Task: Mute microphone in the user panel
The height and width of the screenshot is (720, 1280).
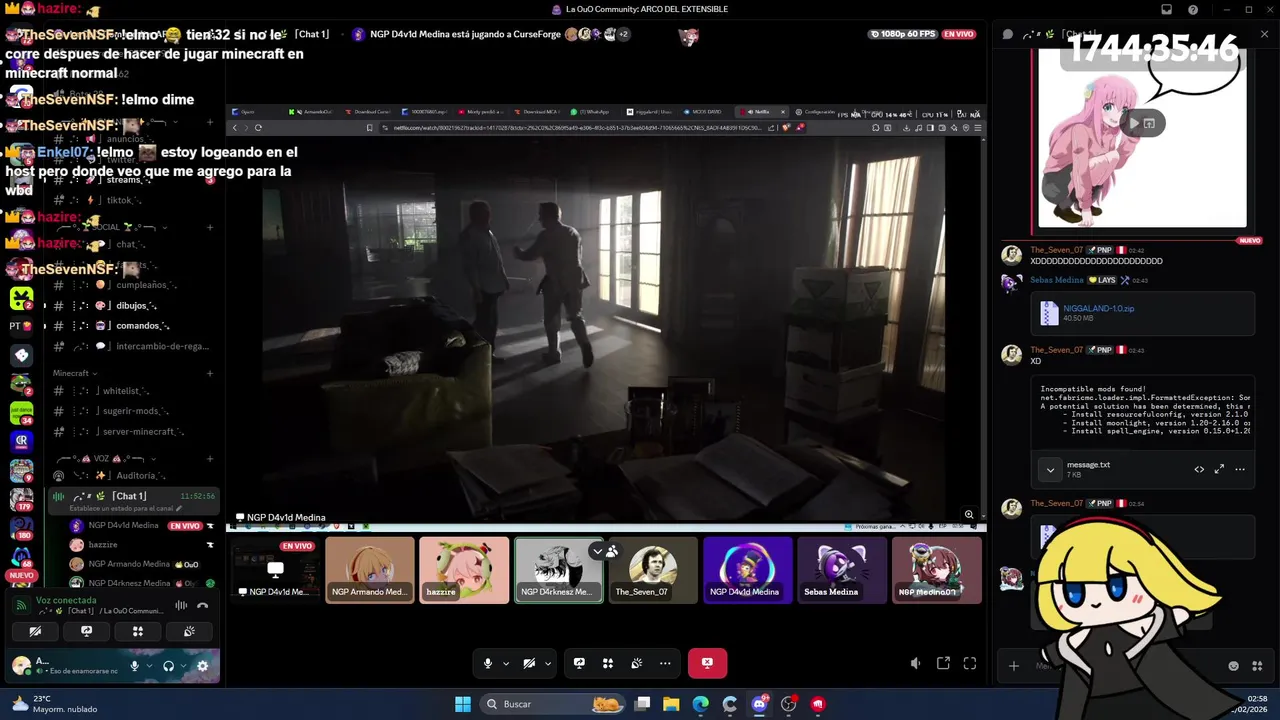Action: [134, 666]
